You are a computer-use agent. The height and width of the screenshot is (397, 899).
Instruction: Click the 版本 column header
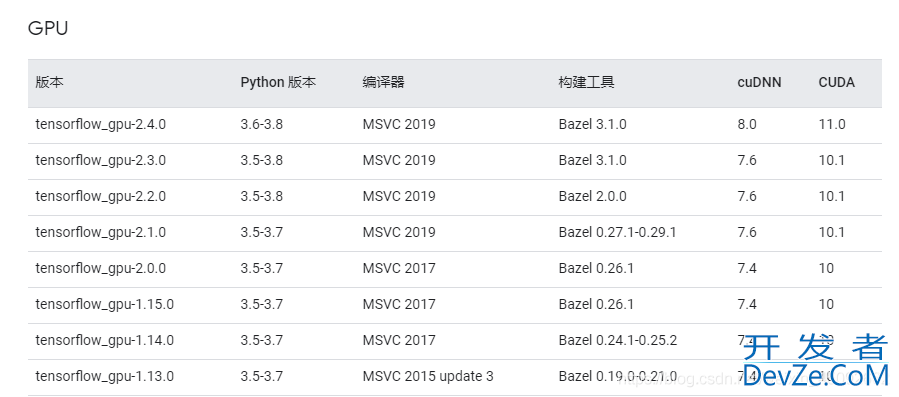pyautogui.click(x=49, y=83)
